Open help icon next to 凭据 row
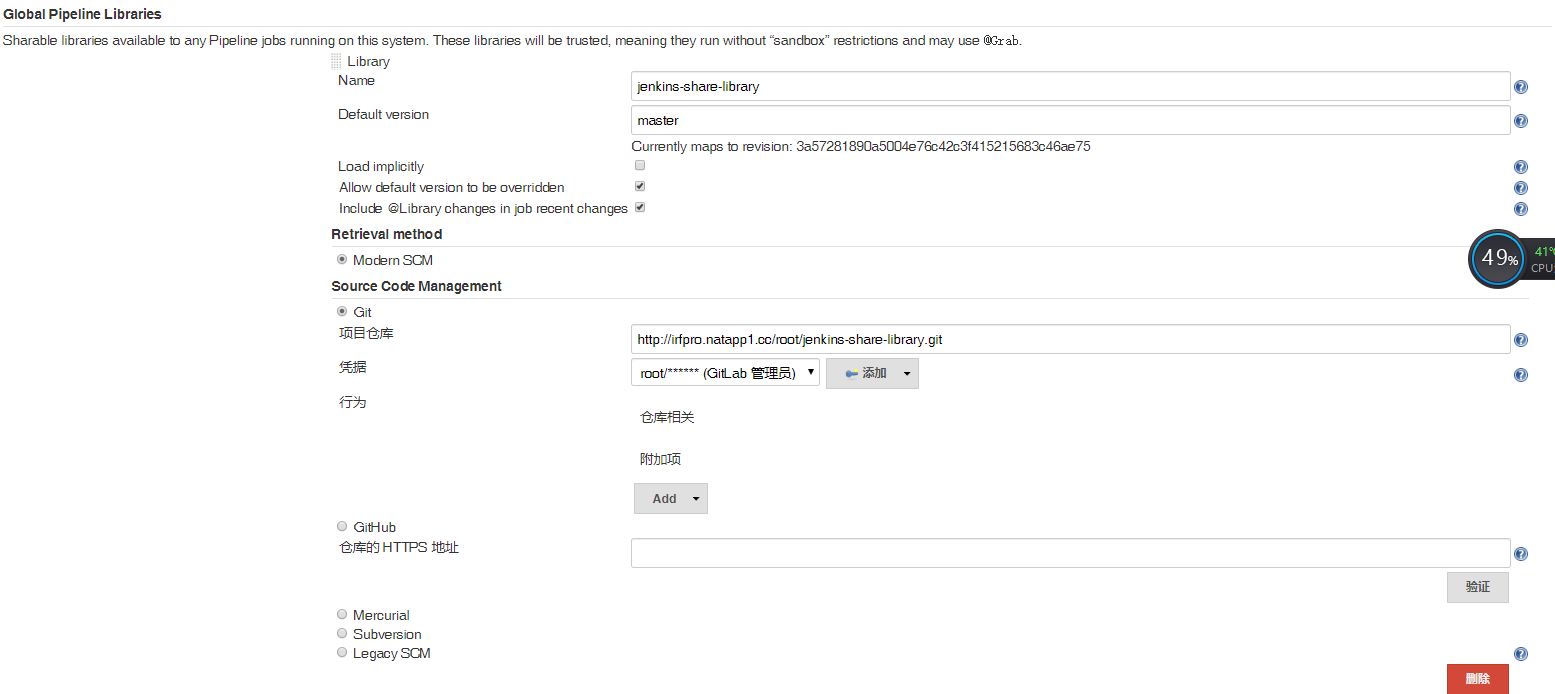1555x694 pixels. pyautogui.click(x=1521, y=375)
